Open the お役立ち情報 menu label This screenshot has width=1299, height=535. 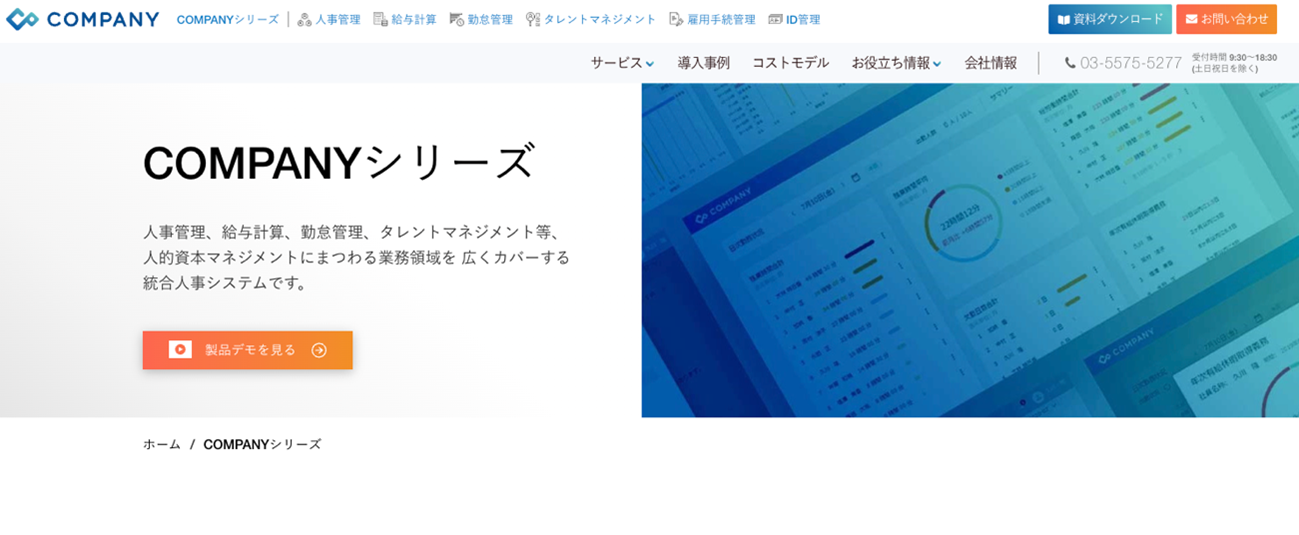[x=890, y=63]
